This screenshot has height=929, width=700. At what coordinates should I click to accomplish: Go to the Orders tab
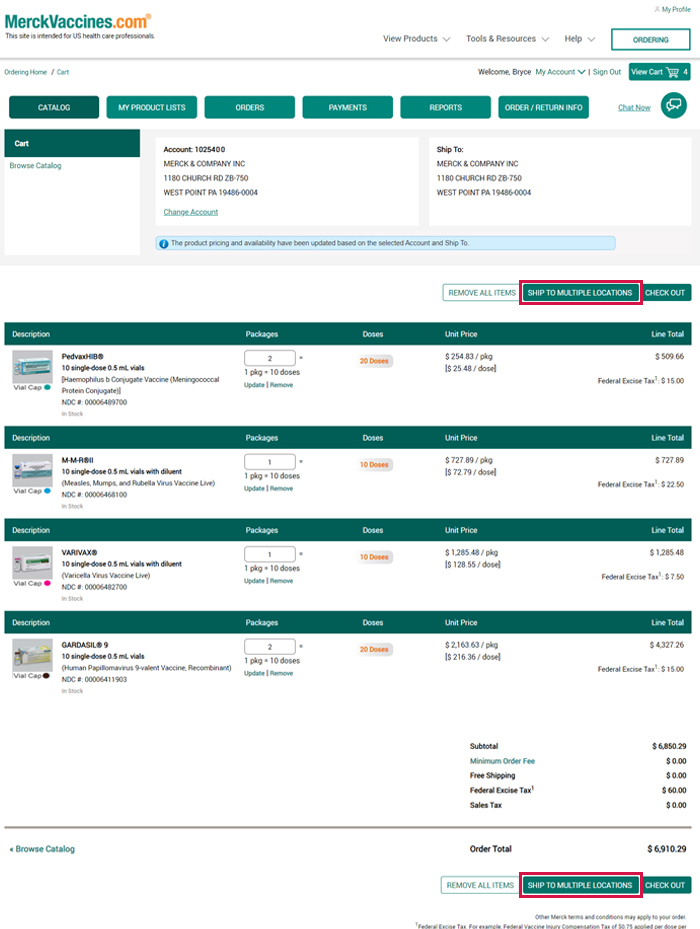click(250, 107)
